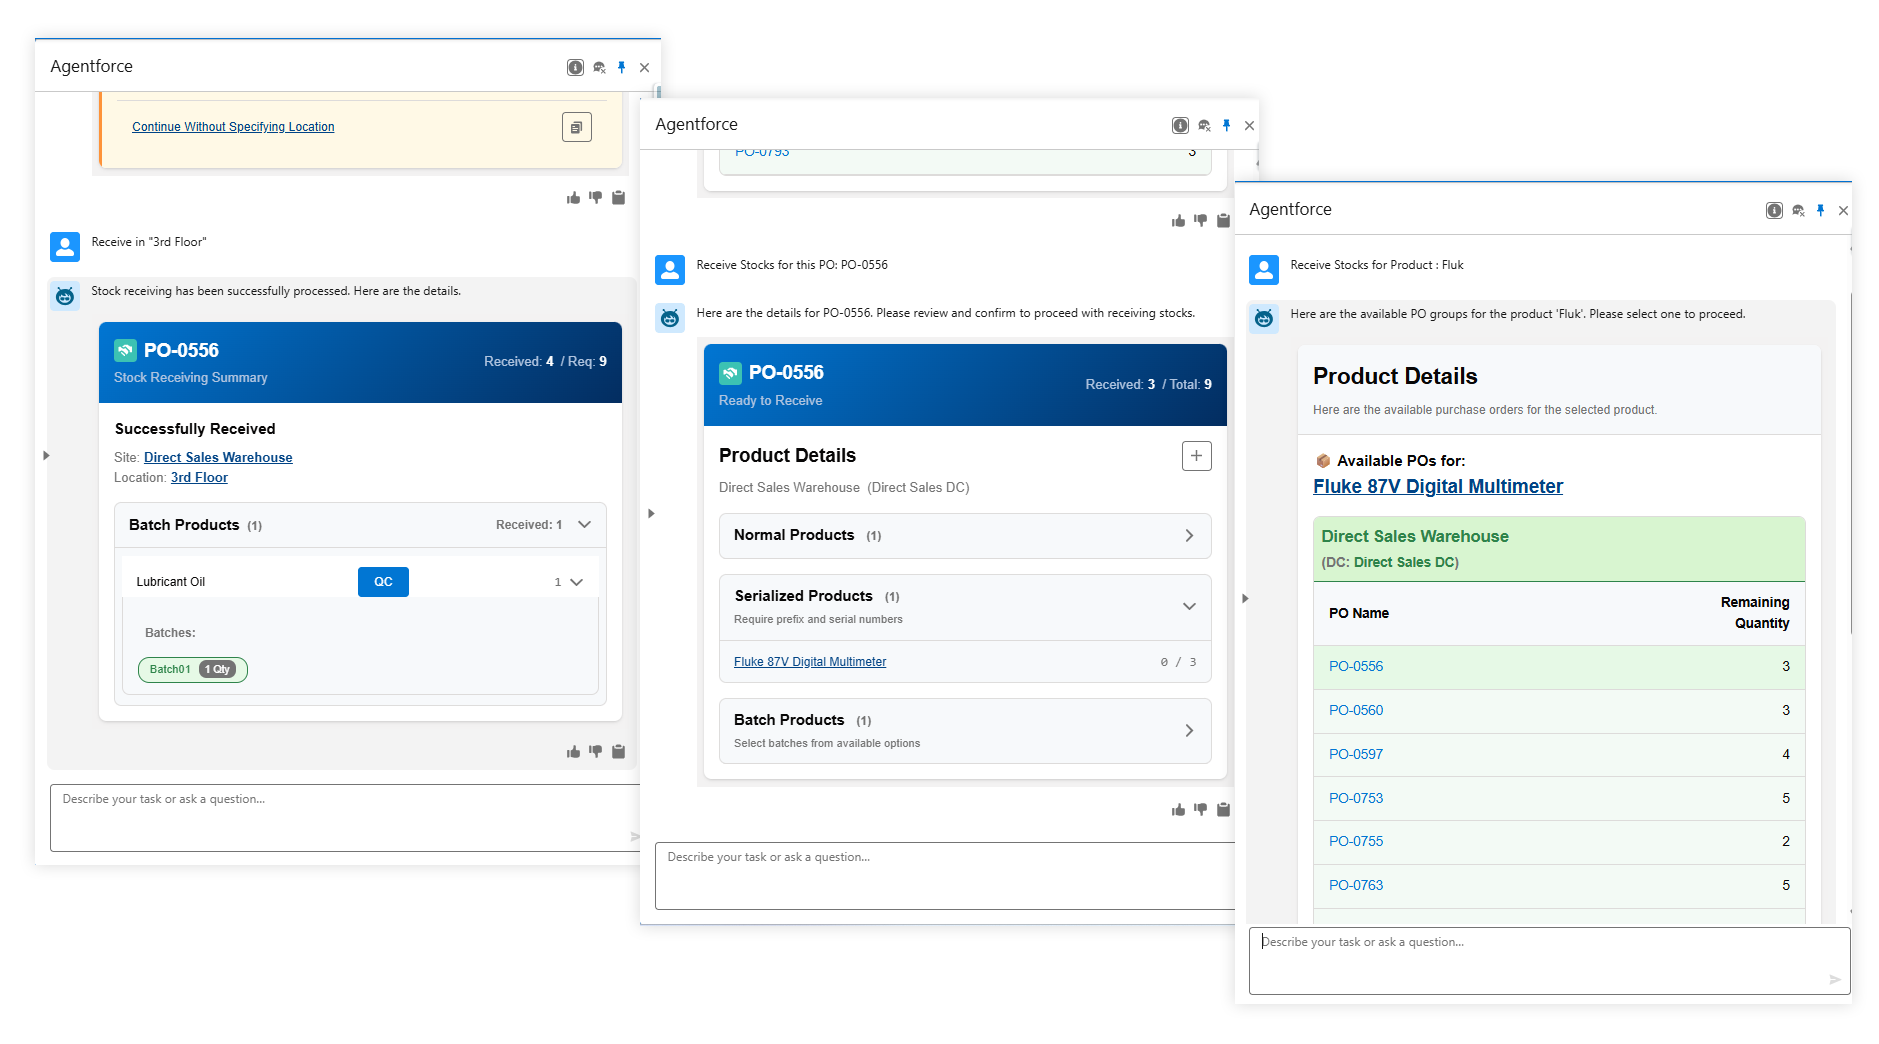Click the QC button for Lubricant Oil
1879x1044 pixels.
pyautogui.click(x=383, y=582)
